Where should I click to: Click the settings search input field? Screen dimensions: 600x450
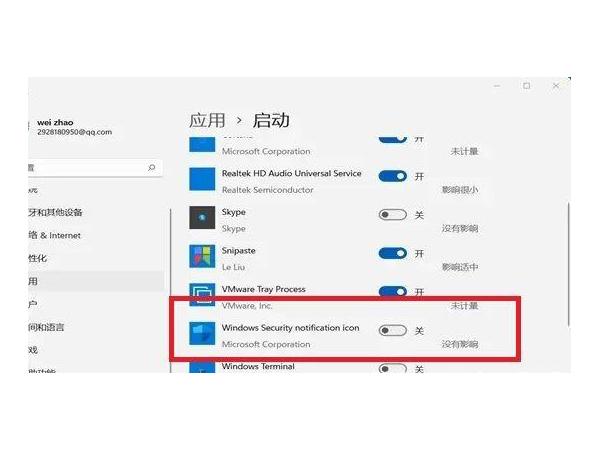coord(95,168)
